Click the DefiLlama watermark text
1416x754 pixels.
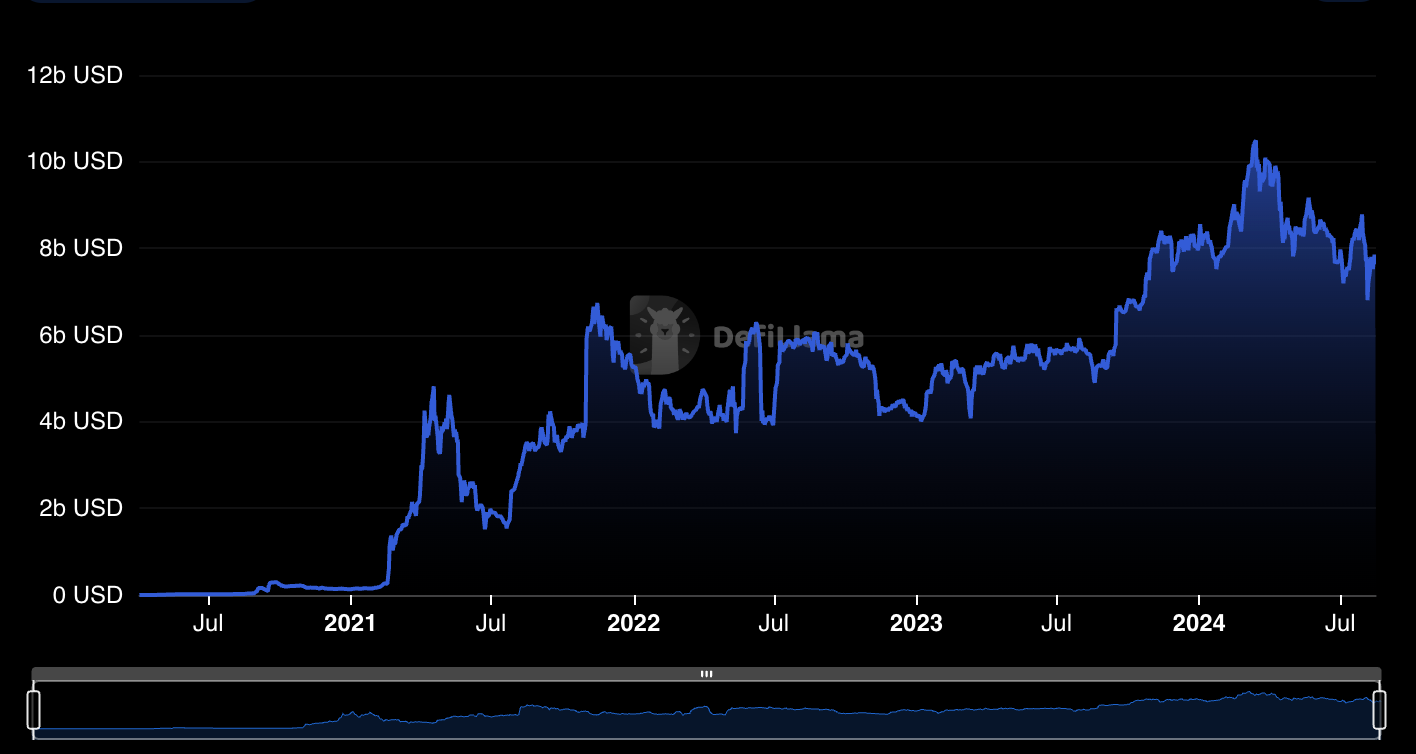pos(788,338)
